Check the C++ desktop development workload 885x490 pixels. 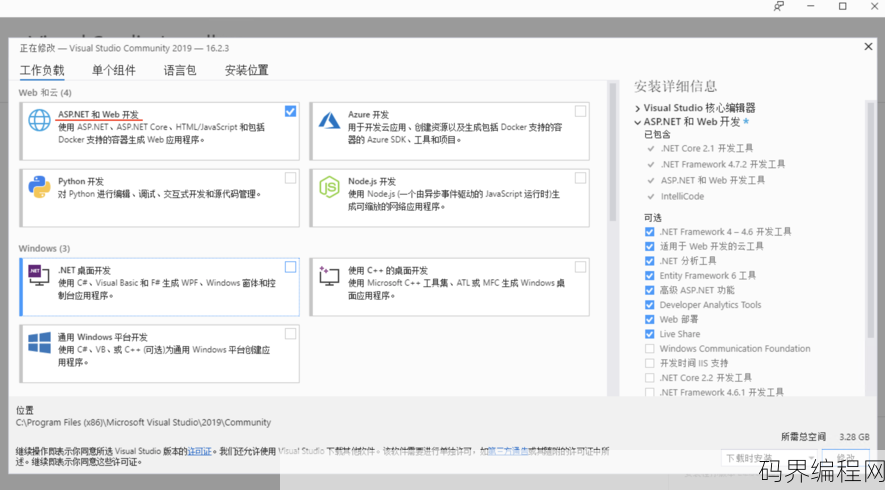(580, 266)
